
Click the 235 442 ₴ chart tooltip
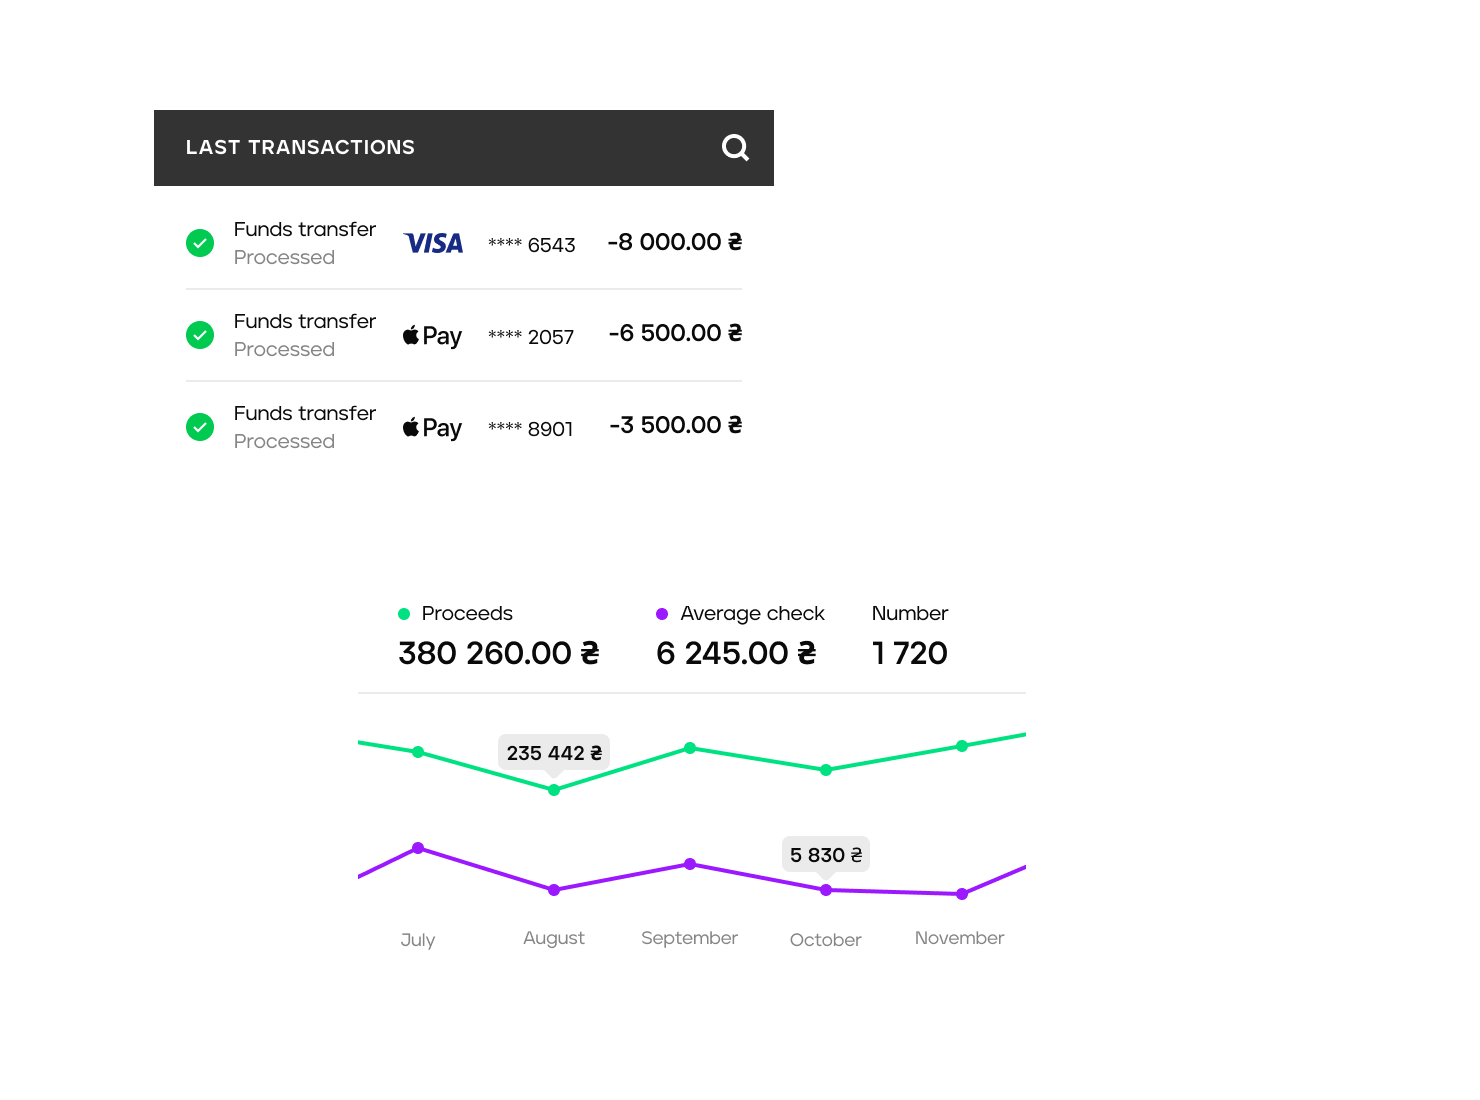[x=554, y=753]
